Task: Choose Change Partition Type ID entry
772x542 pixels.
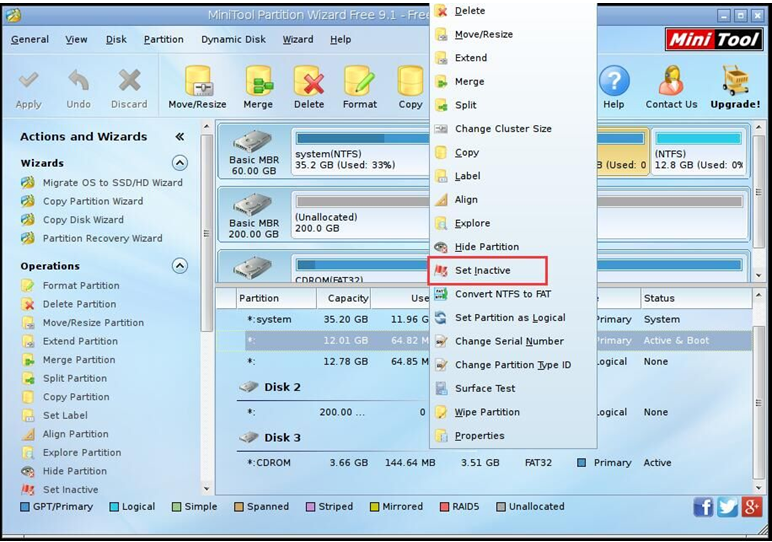Action: coord(513,365)
